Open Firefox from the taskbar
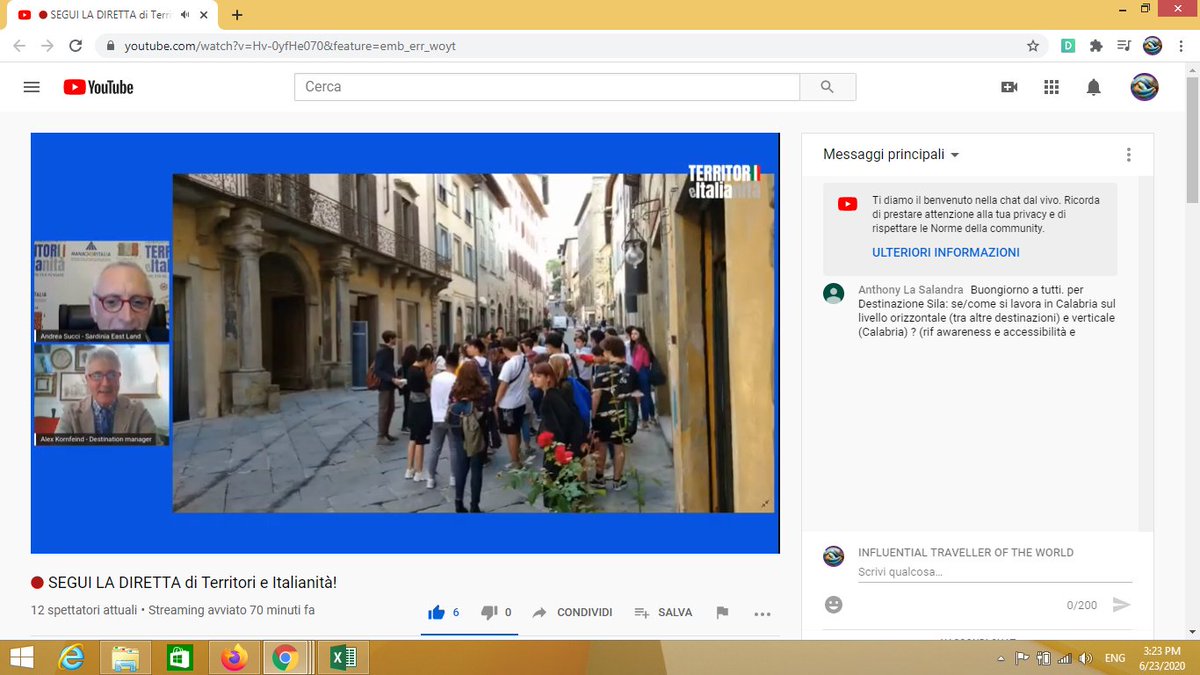 tap(233, 657)
